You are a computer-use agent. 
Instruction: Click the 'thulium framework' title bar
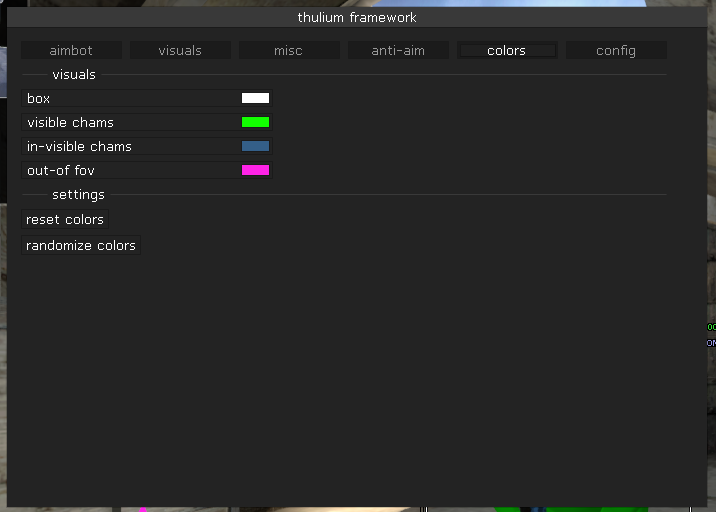[x=357, y=17]
